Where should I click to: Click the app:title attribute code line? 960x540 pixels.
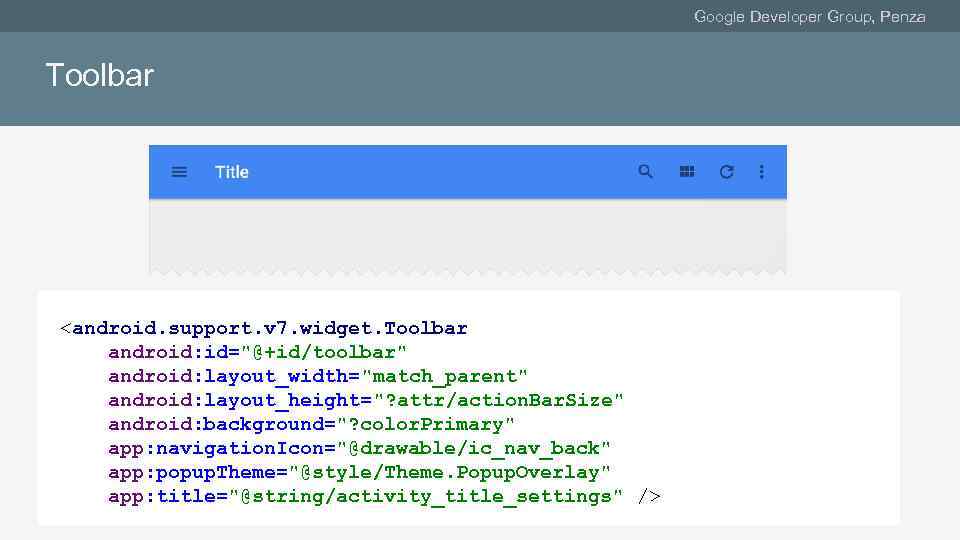(x=366, y=496)
